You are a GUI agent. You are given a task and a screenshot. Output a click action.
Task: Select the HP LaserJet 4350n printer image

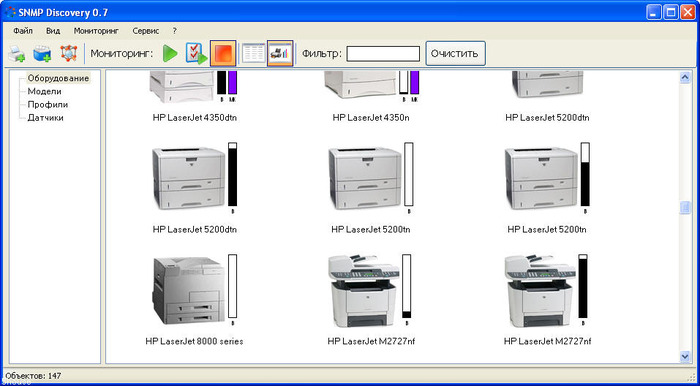(360, 85)
